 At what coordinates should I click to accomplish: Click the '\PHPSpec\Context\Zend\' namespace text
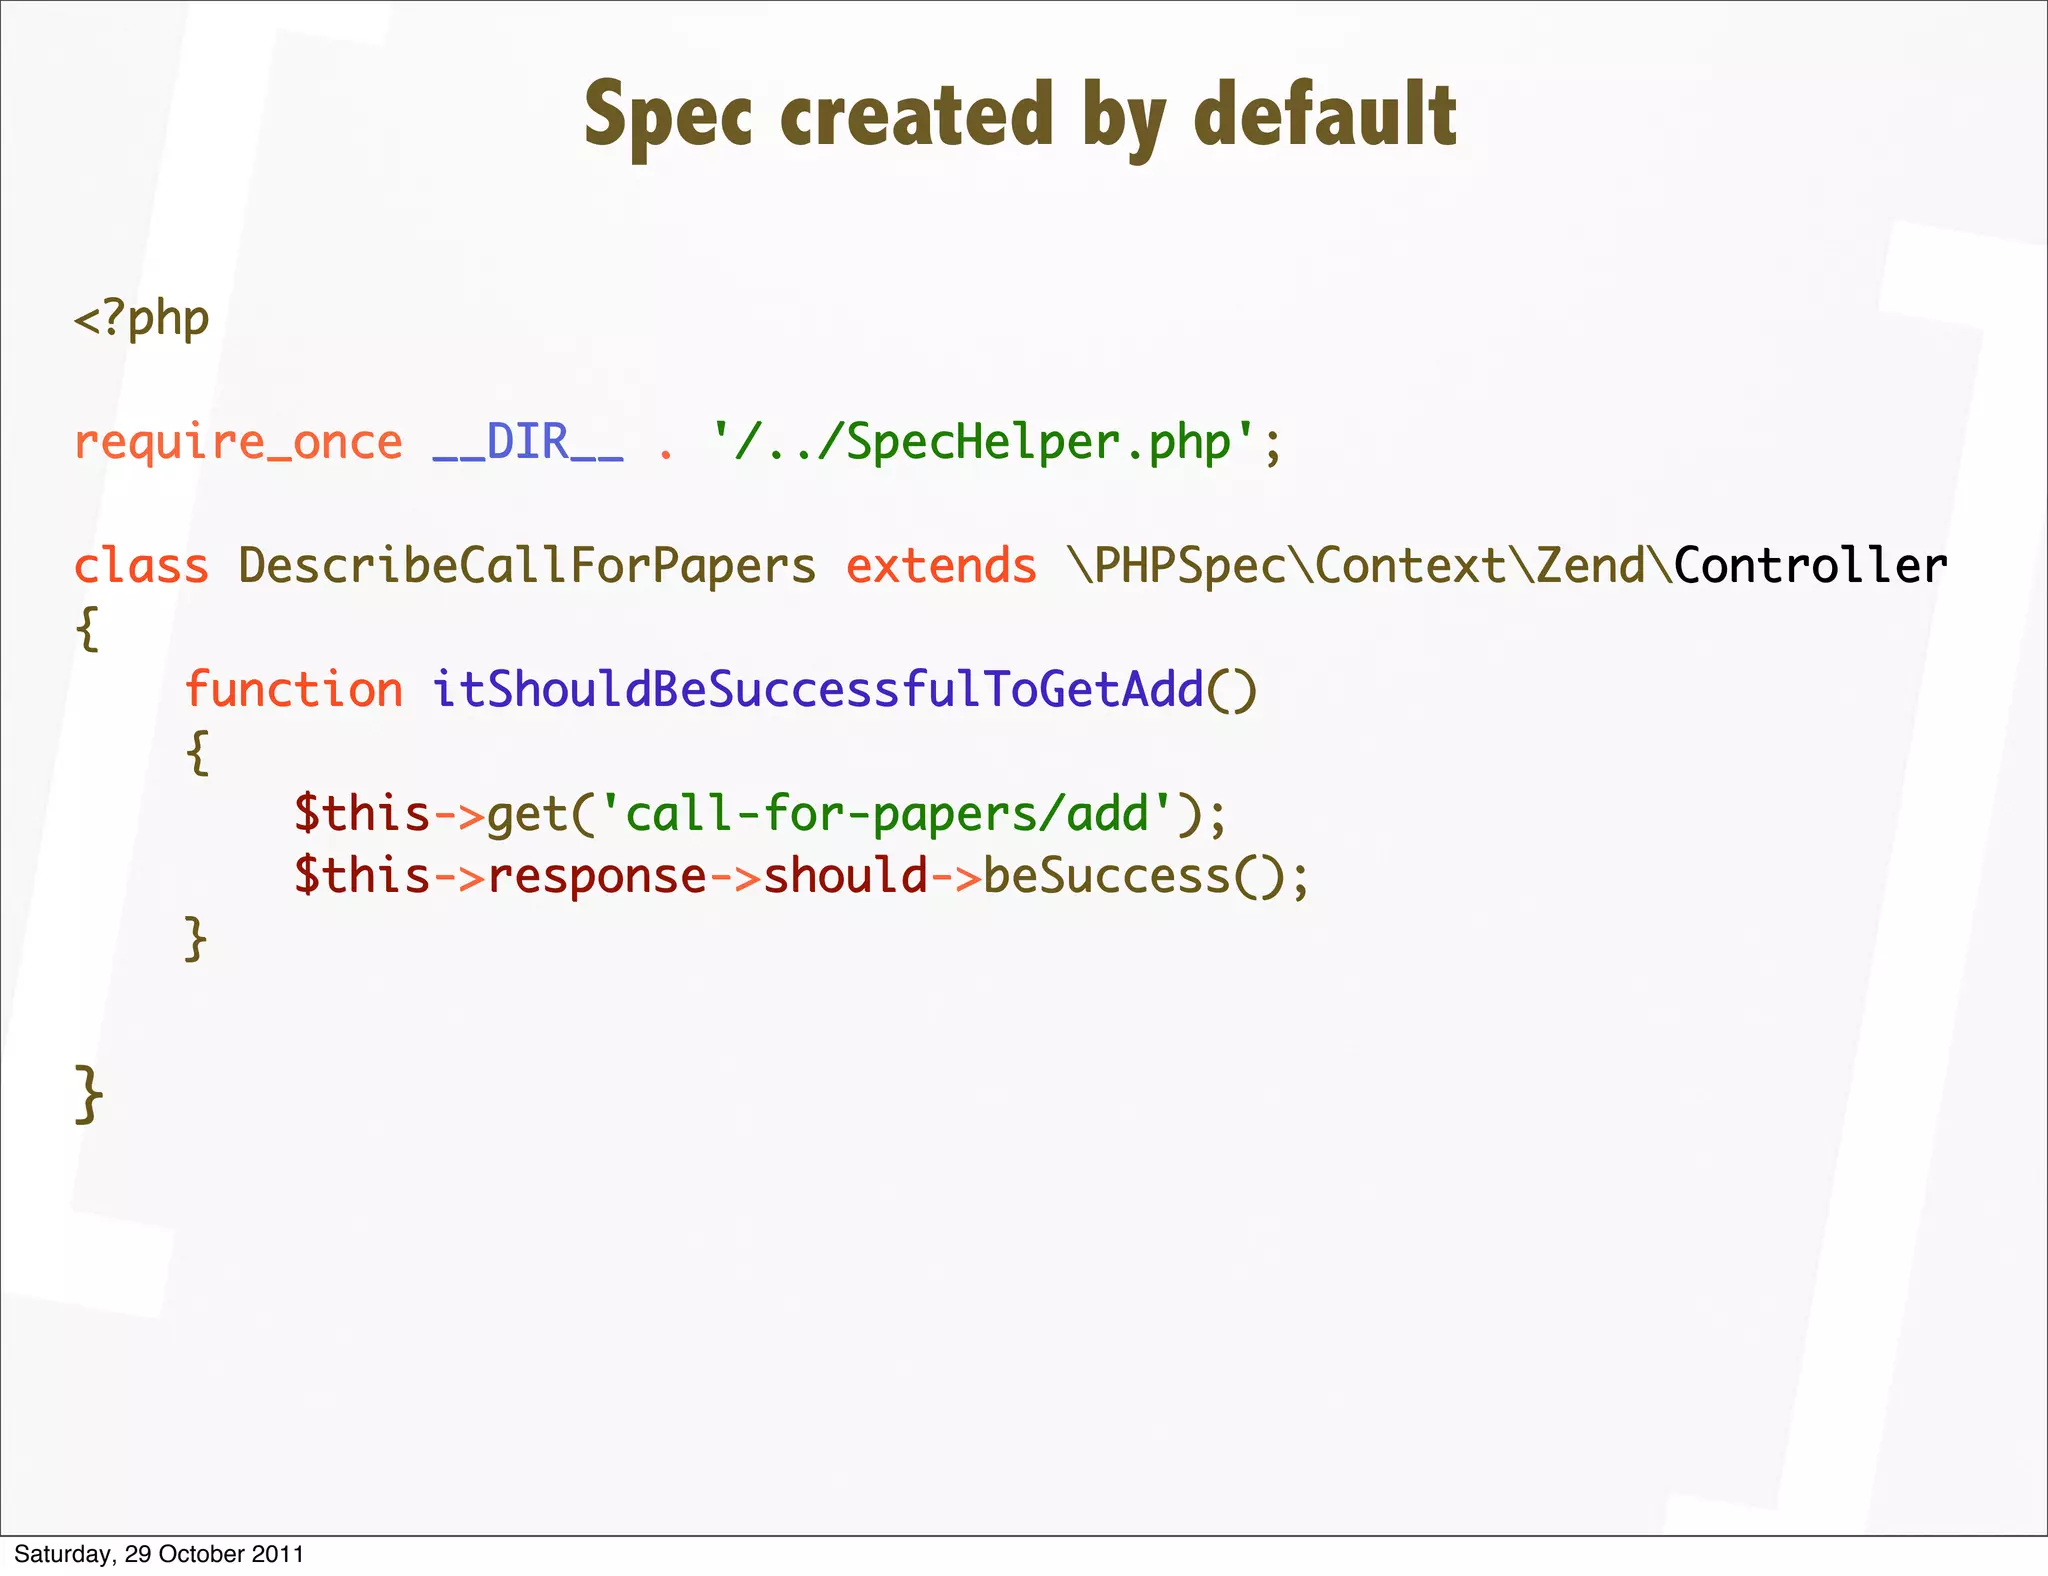click(x=1370, y=567)
